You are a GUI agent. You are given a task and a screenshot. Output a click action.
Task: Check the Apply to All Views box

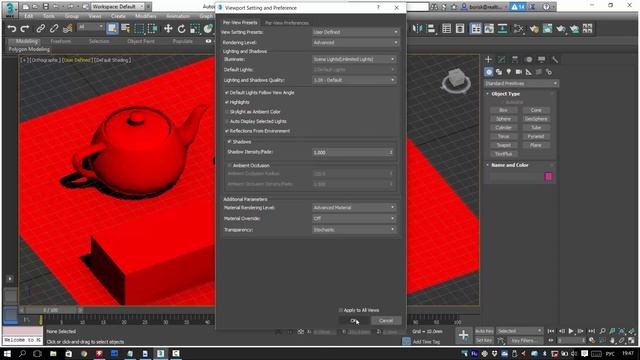point(341,310)
